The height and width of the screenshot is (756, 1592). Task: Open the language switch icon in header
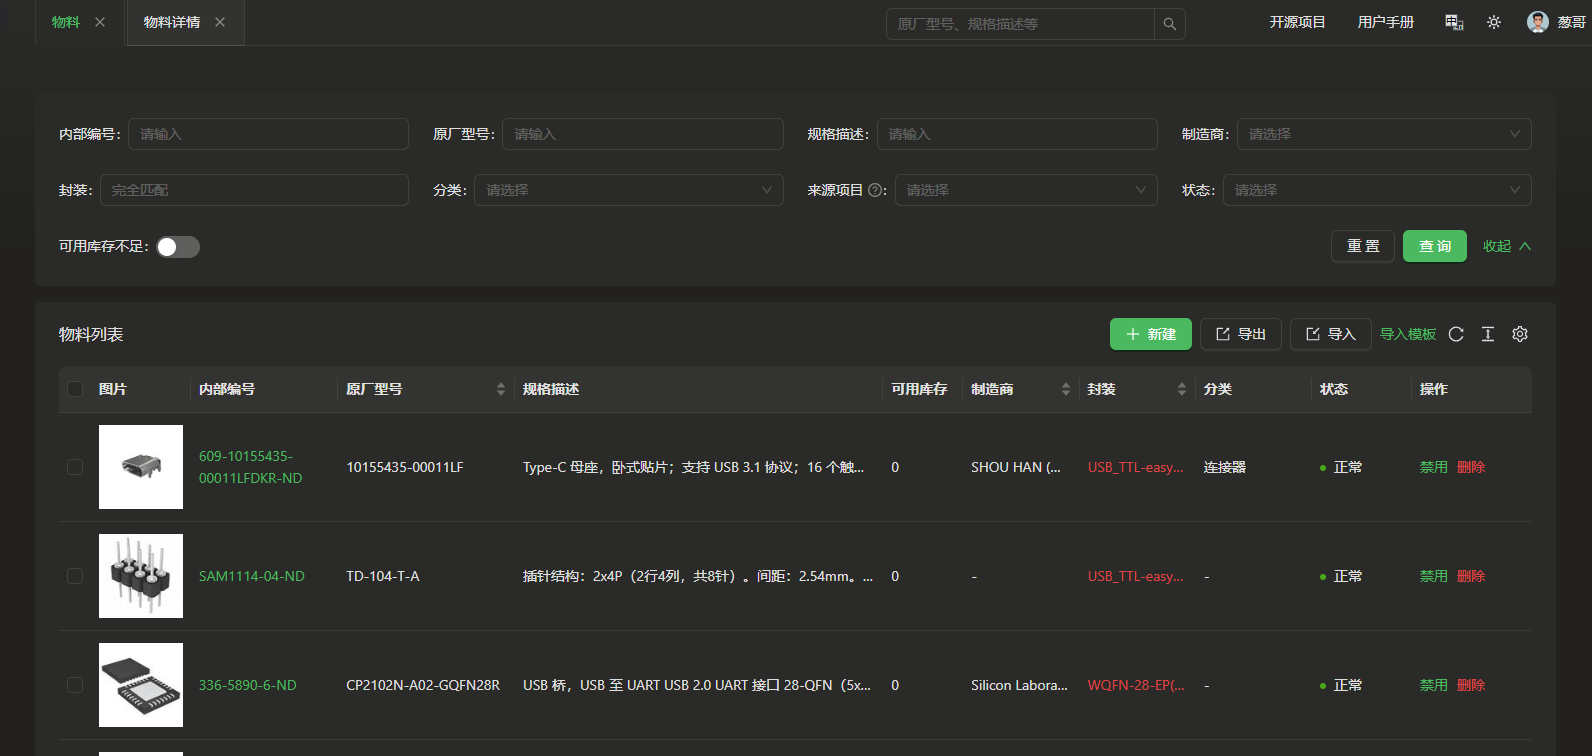point(1454,22)
